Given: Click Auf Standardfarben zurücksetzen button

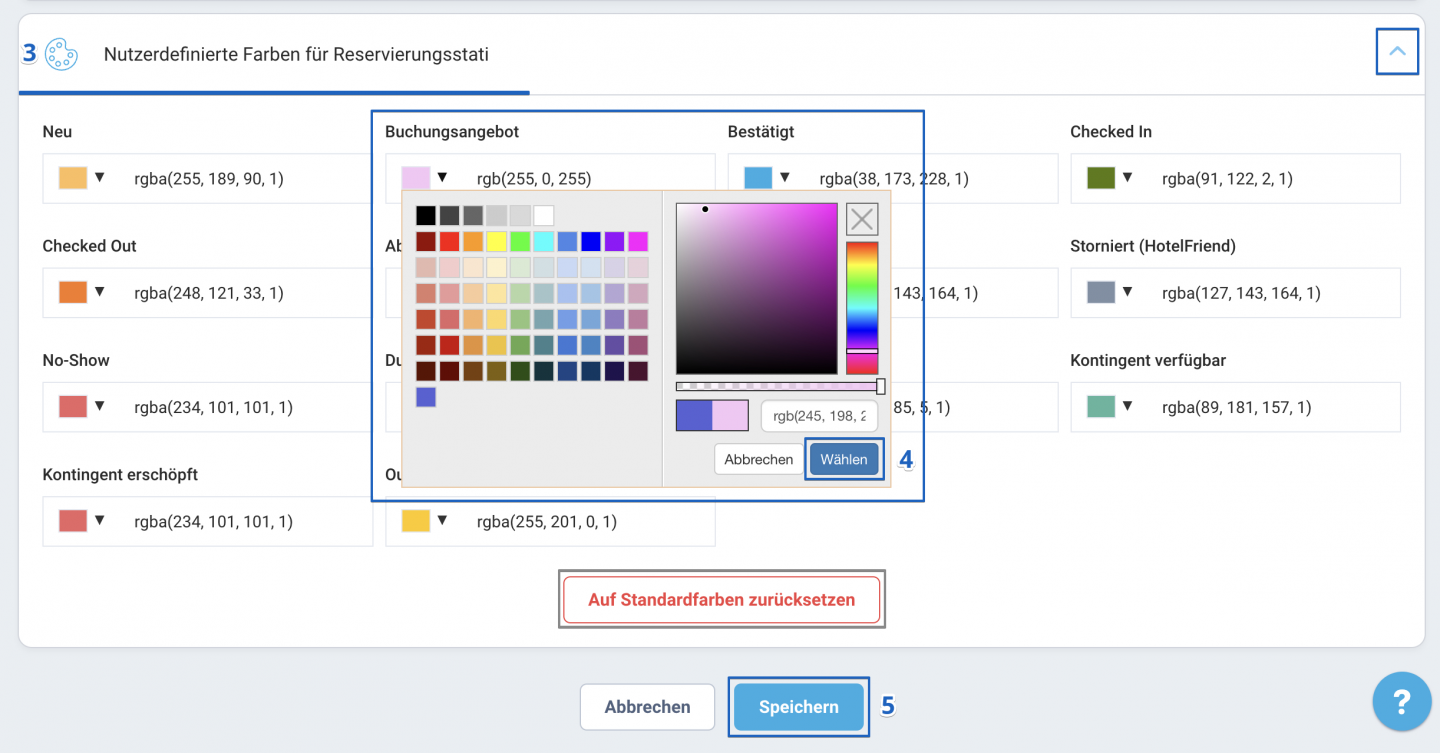Looking at the screenshot, I should tap(722, 600).
